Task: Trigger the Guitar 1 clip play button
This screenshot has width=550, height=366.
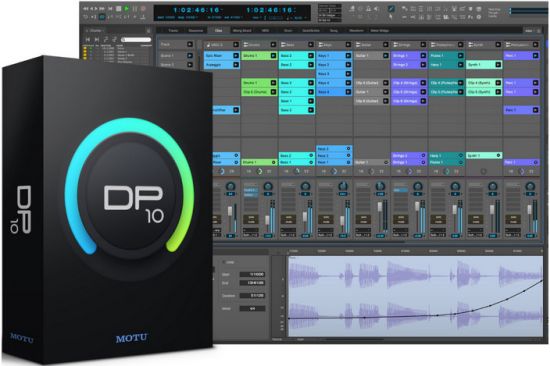Action: pyautogui.click(x=385, y=55)
